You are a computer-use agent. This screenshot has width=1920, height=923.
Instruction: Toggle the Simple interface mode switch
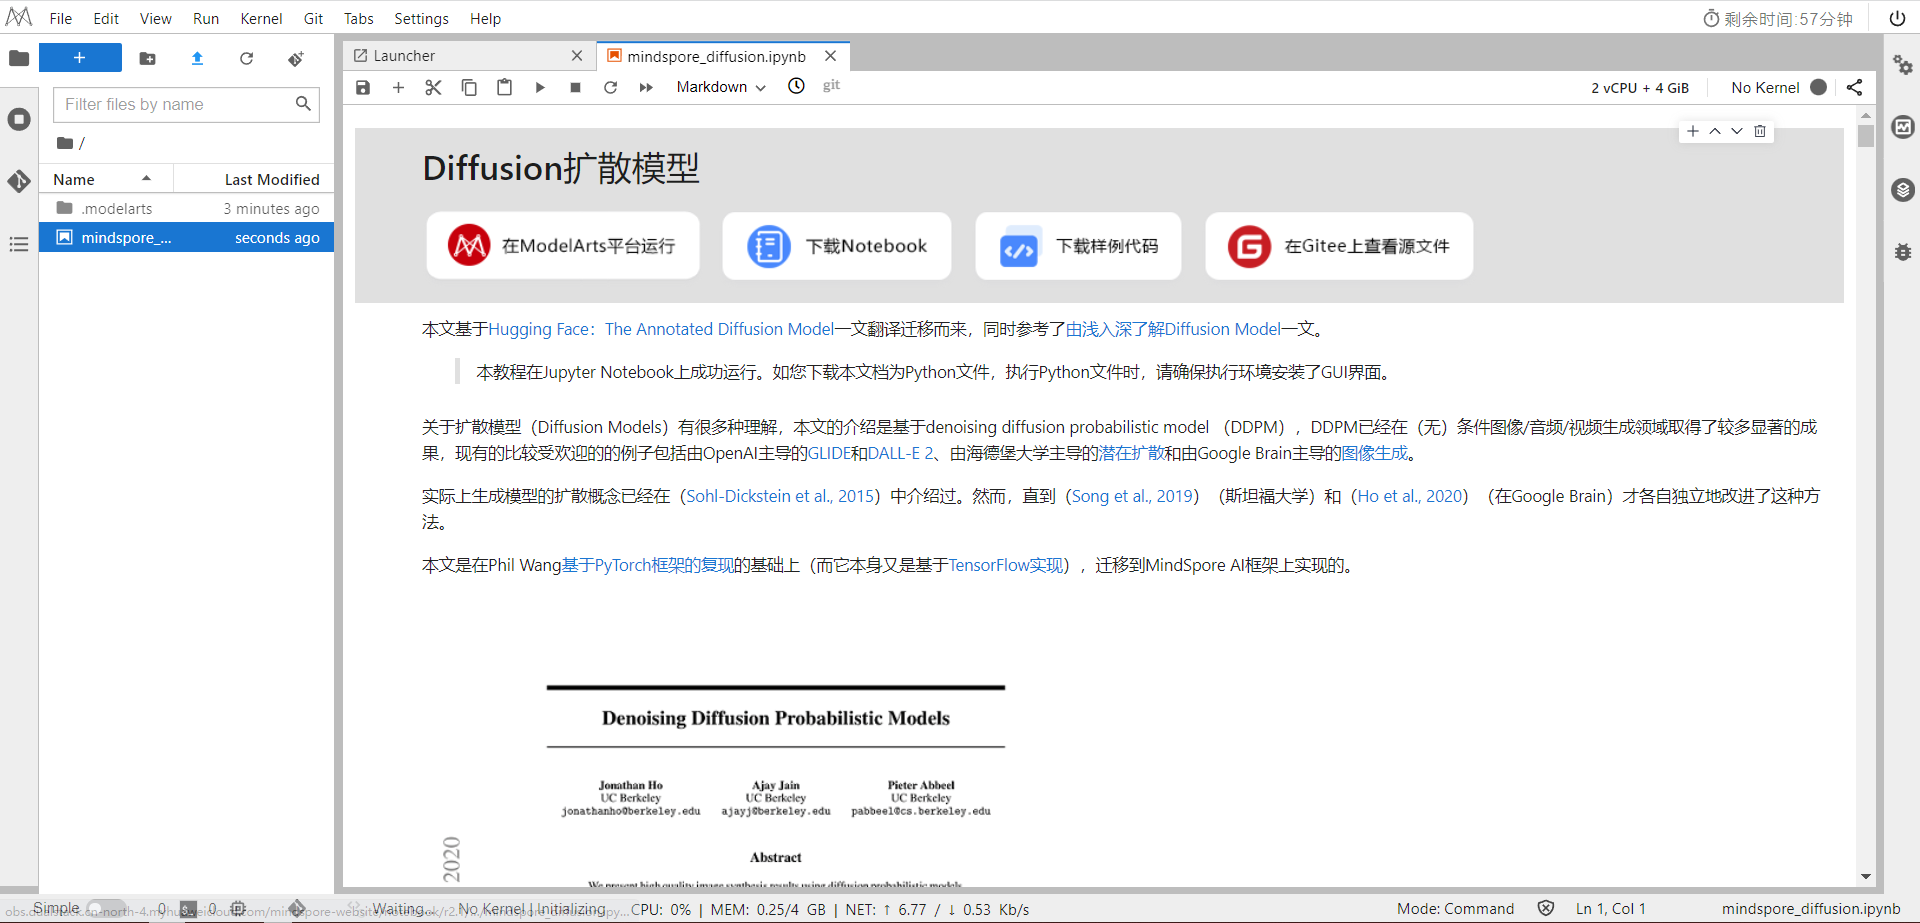click(105, 909)
